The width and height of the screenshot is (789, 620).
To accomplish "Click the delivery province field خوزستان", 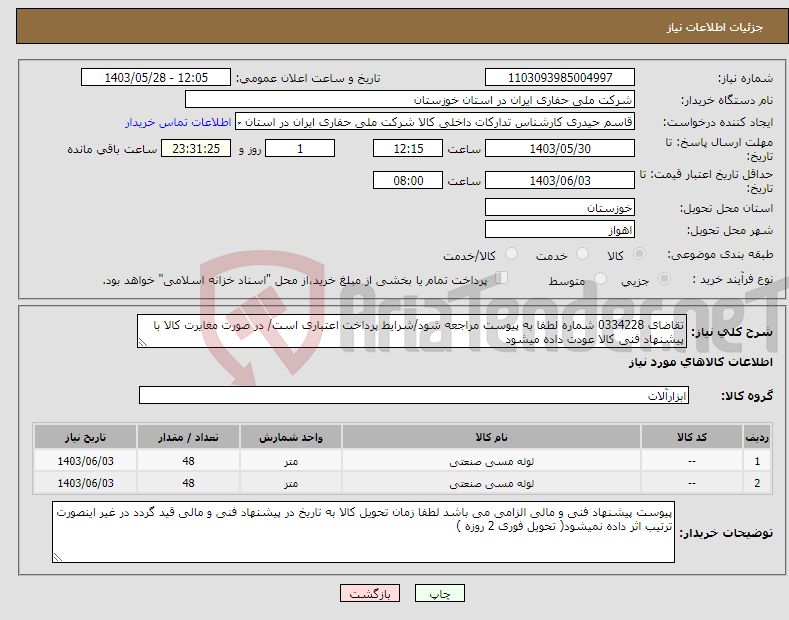I will (560, 207).
